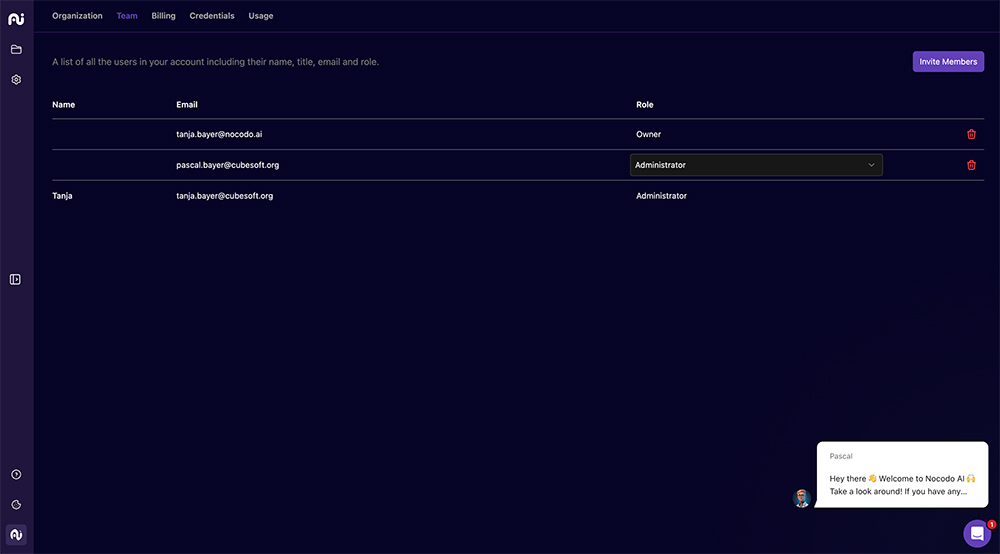
Task: Select email tanja.bayer@nocodo.ai
Action: click(219, 135)
